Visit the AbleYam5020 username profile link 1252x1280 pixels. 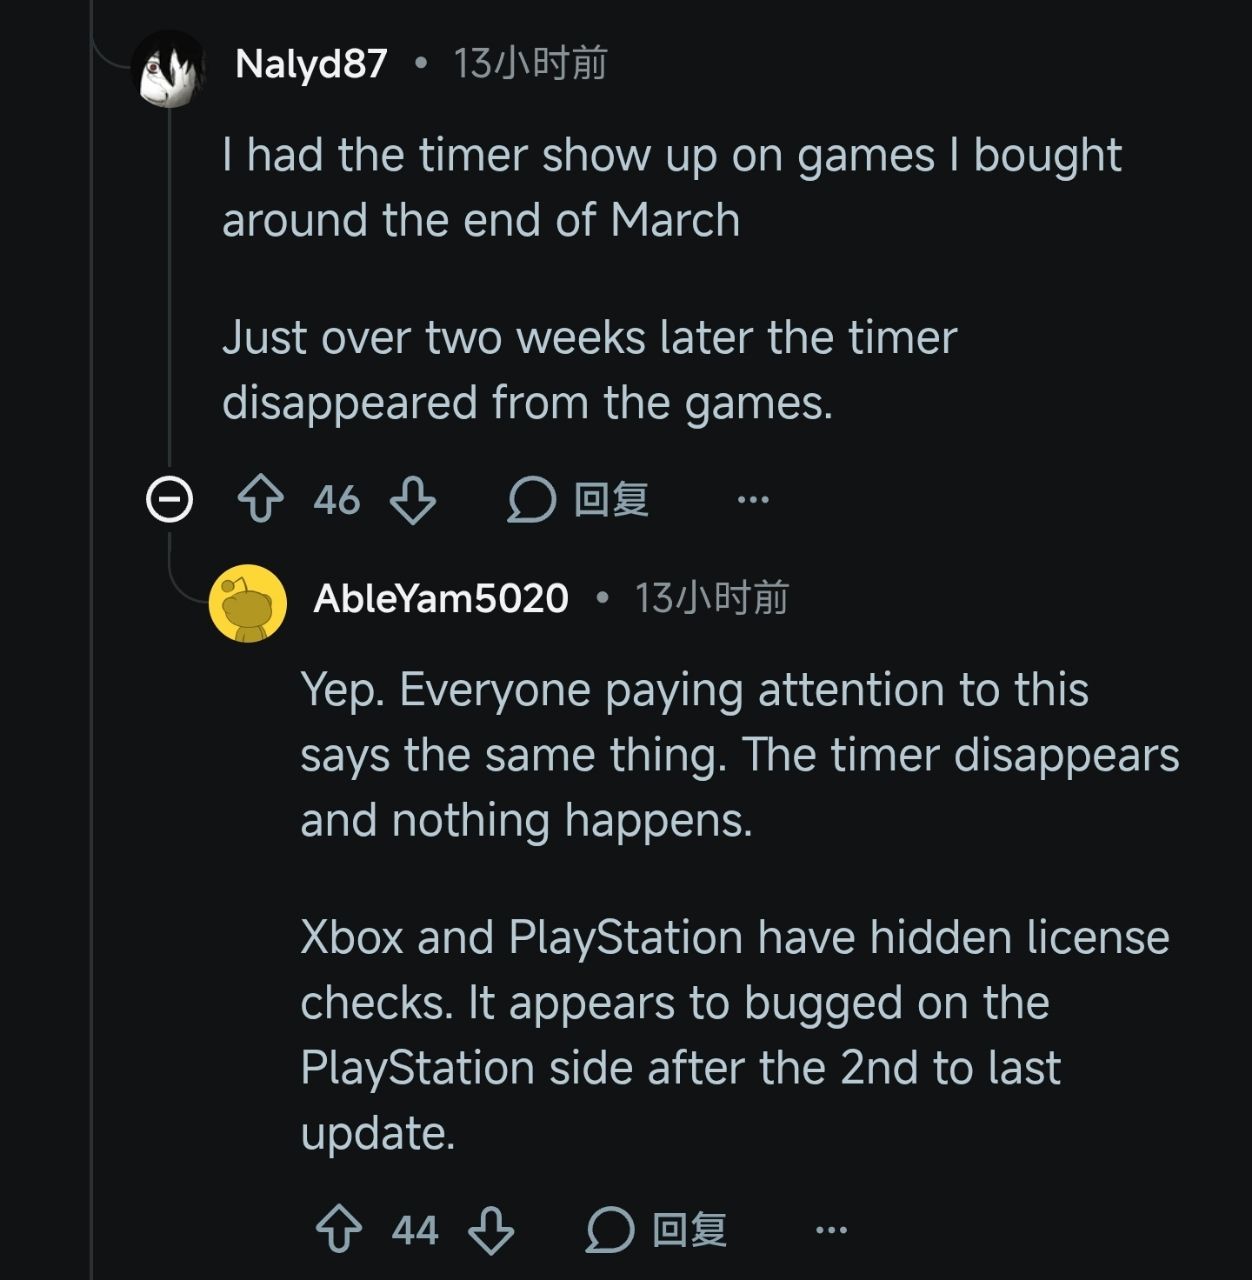tap(441, 598)
